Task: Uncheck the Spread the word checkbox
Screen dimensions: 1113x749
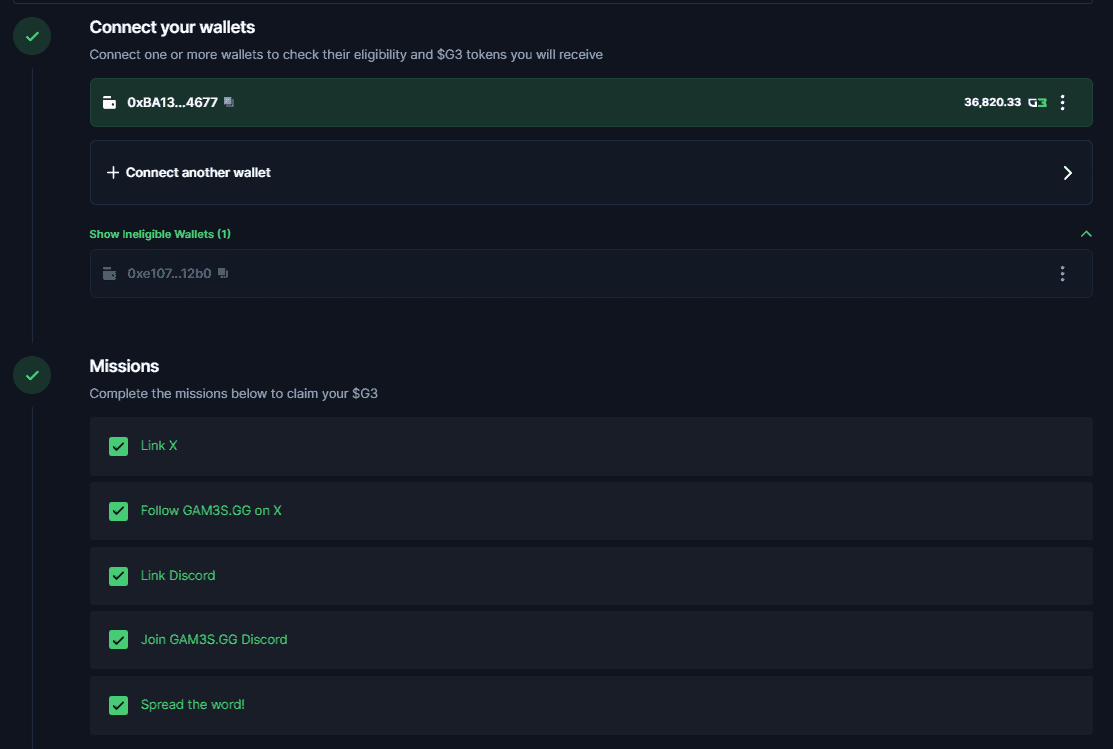Action: coord(118,705)
